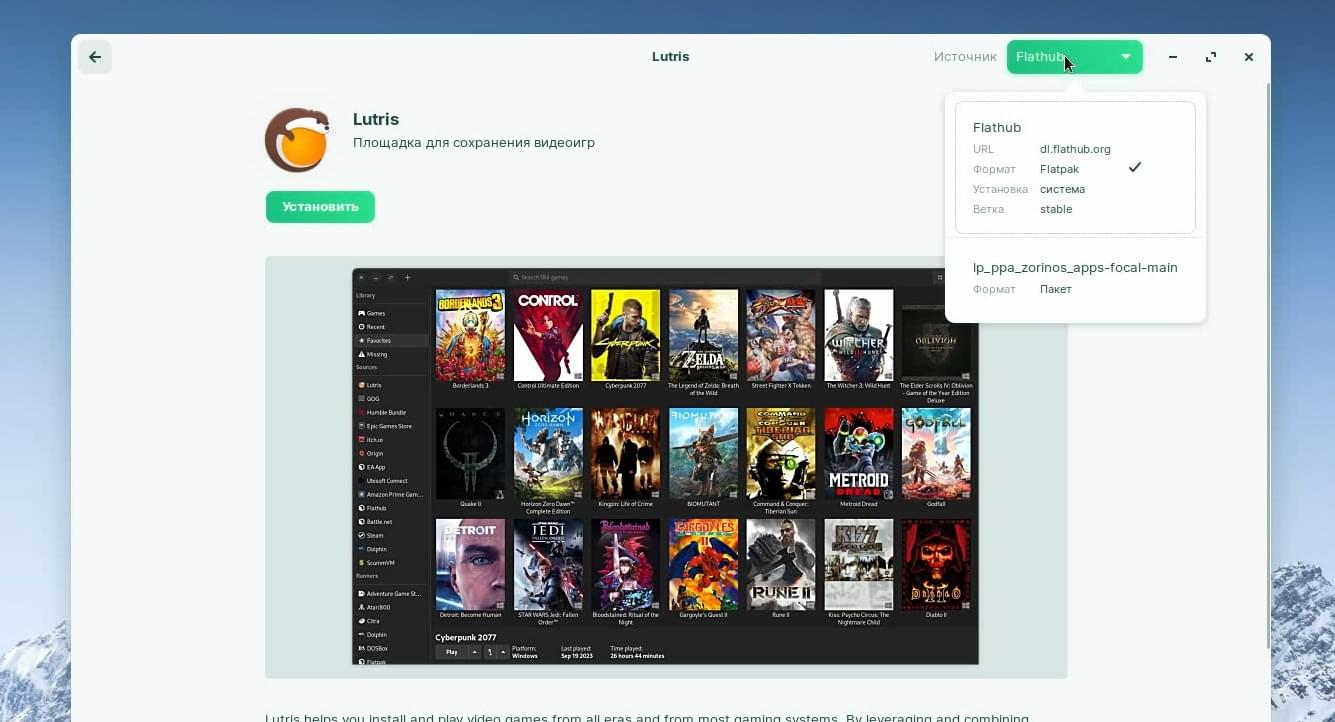
Task: Click the Площадка для сохранения видеоигр subtitle
Action: [474, 143]
